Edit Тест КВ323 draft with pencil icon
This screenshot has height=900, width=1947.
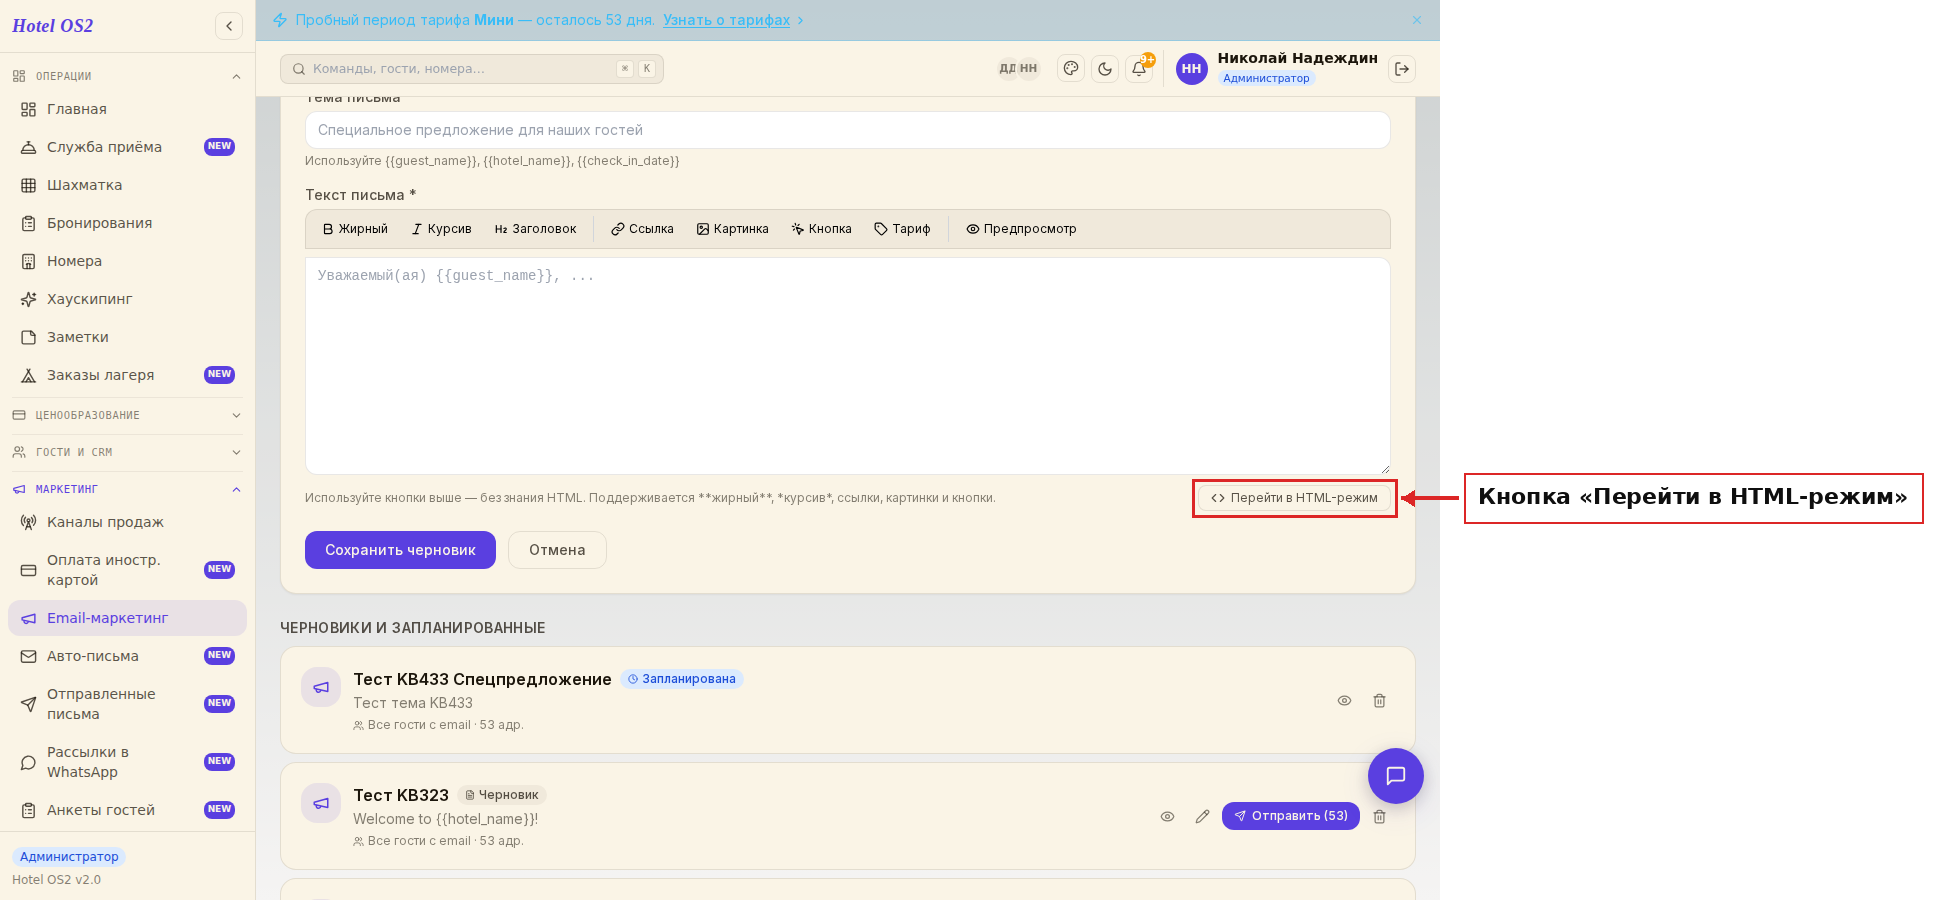coord(1202,817)
